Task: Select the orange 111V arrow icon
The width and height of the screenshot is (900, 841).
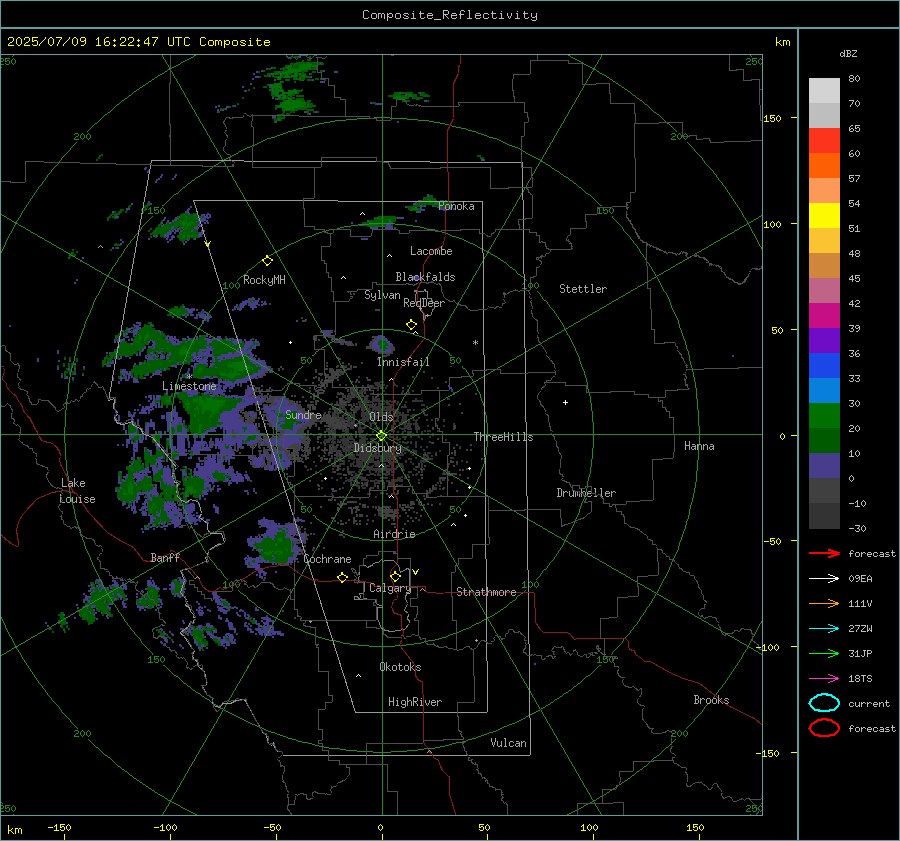Action: (x=824, y=603)
